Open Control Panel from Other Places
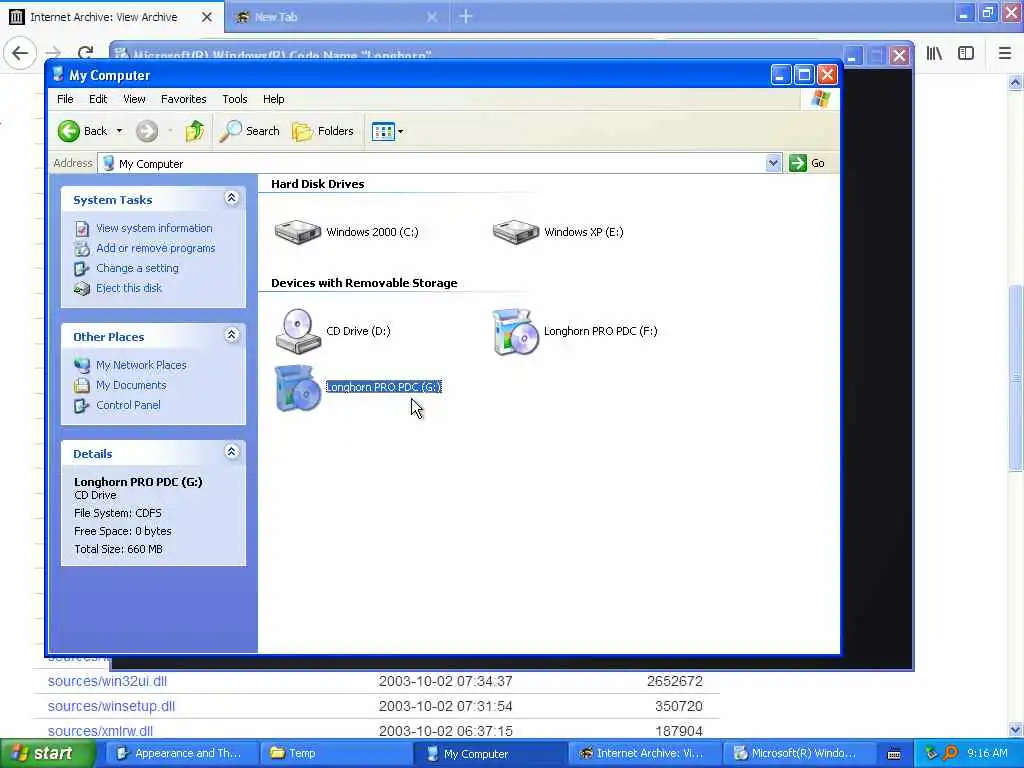 (x=128, y=405)
